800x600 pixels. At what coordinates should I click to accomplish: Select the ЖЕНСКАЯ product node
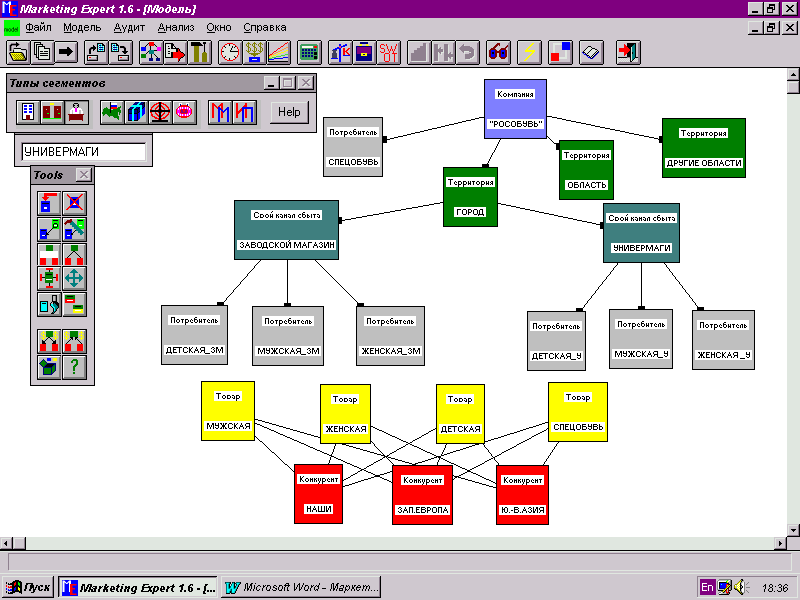pos(345,414)
